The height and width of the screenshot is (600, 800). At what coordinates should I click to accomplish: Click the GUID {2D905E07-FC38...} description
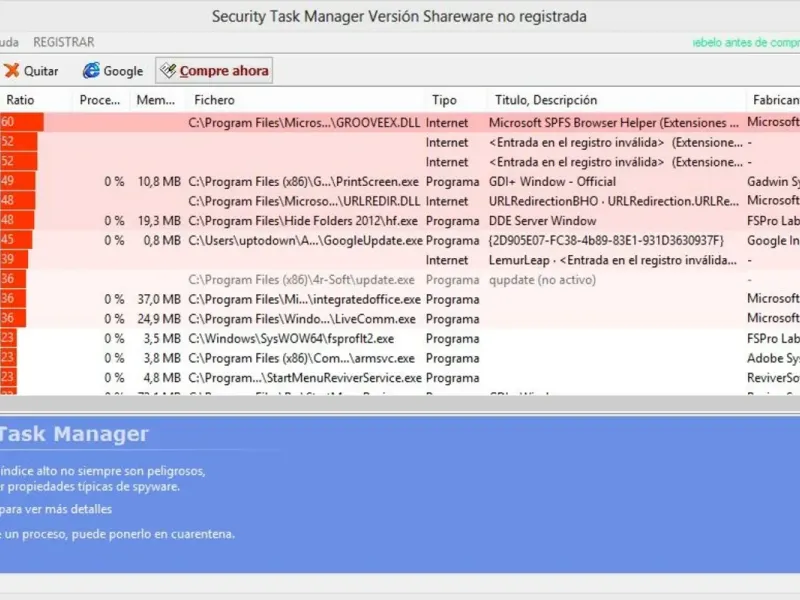pos(606,240)
